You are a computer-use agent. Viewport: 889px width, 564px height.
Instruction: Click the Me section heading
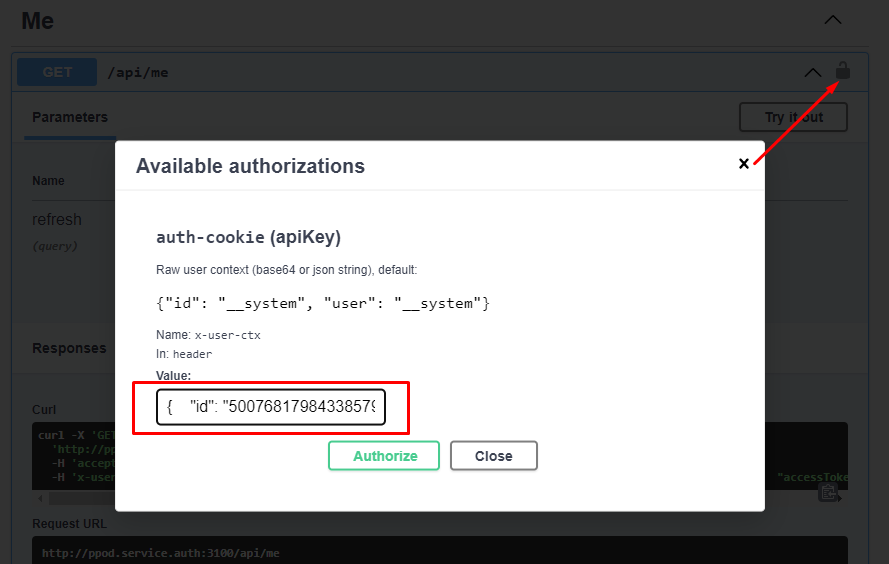38,20
